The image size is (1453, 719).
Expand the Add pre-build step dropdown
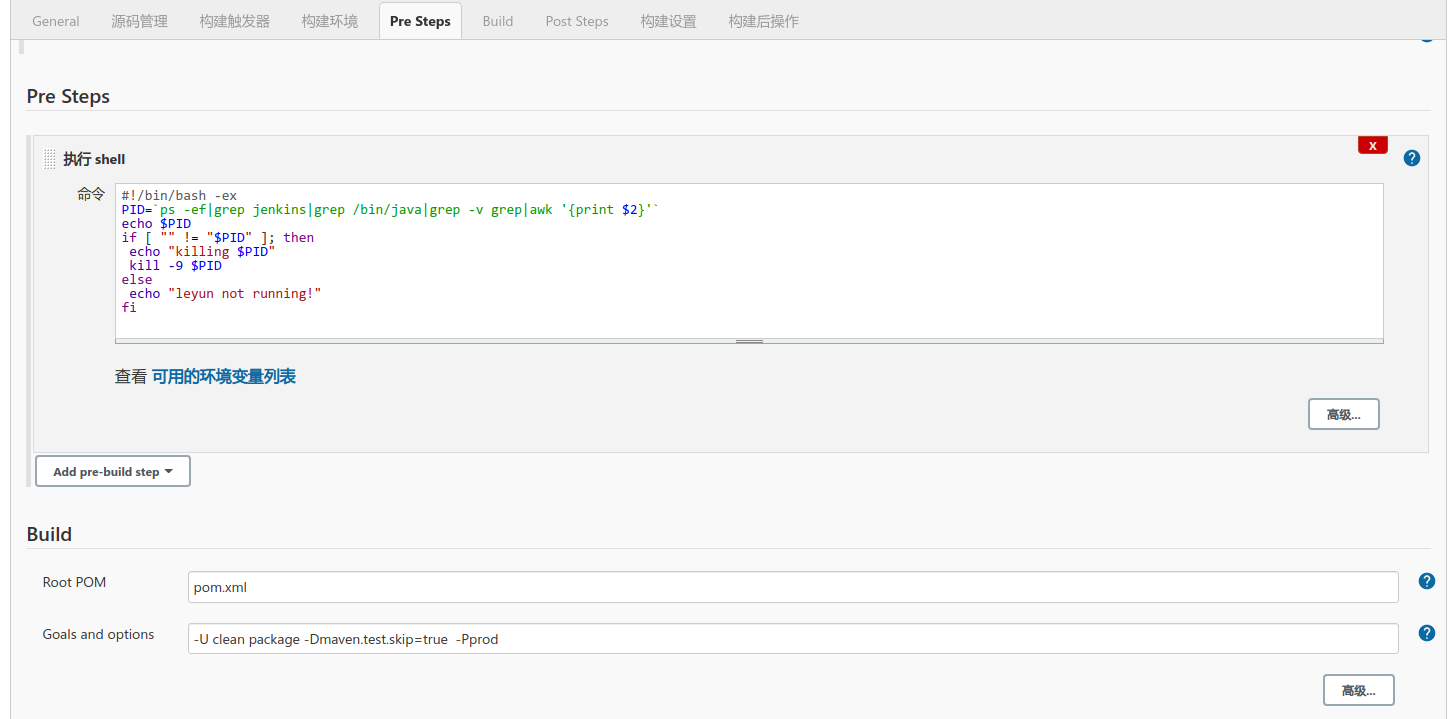[113, 471]
